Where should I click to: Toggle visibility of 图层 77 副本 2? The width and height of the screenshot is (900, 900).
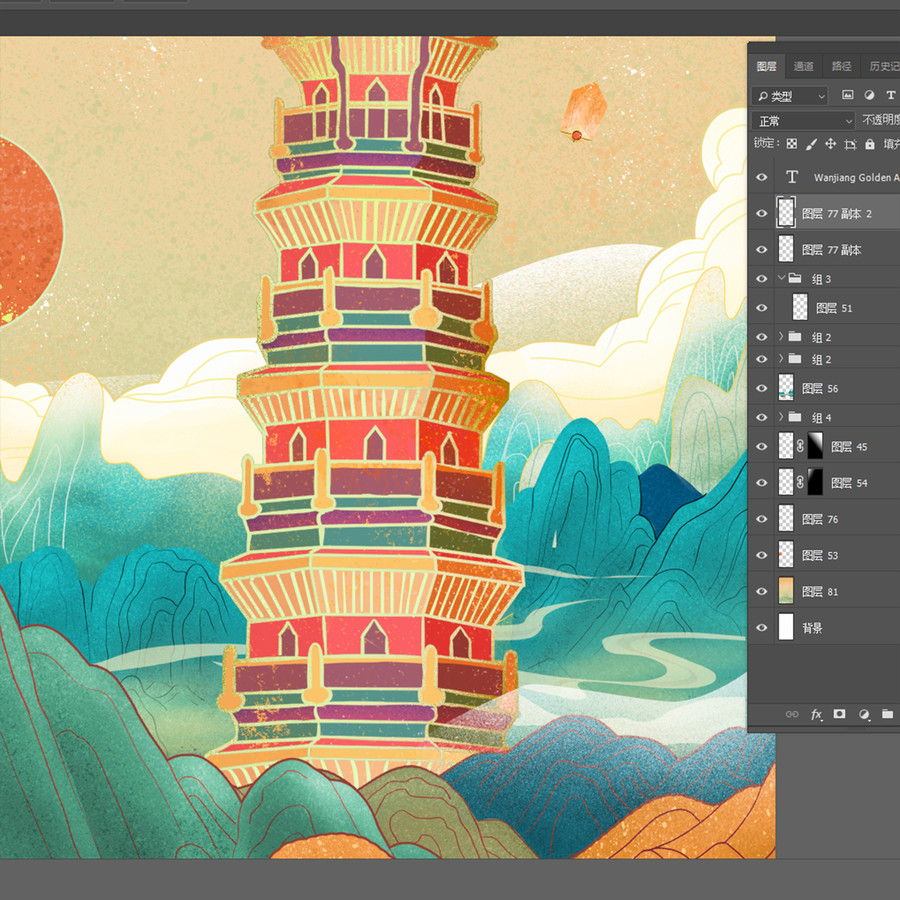762,214
